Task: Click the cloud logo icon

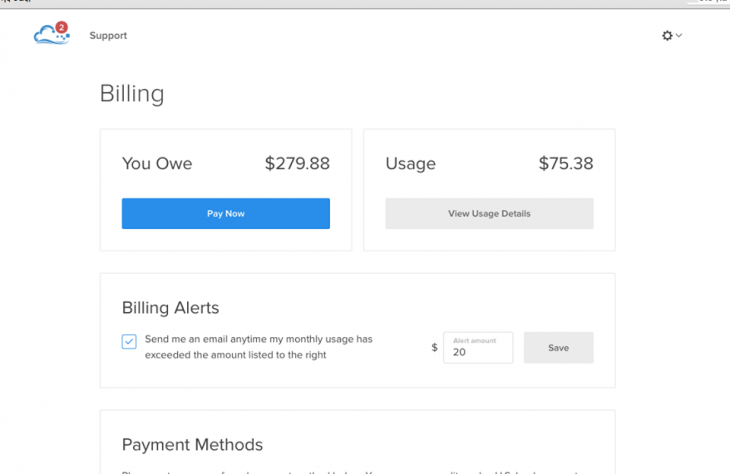Action: (51, 34)
